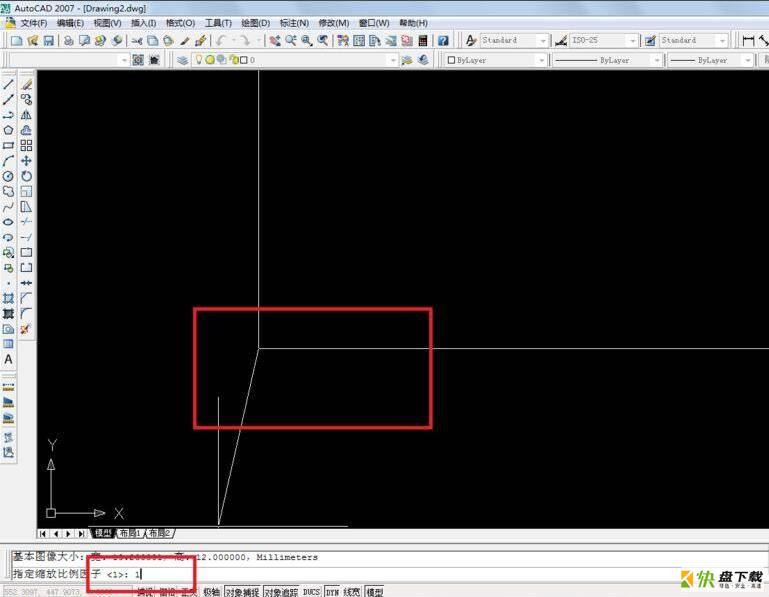Open the 格式(O) menu
769x597 pixels.
180,23
